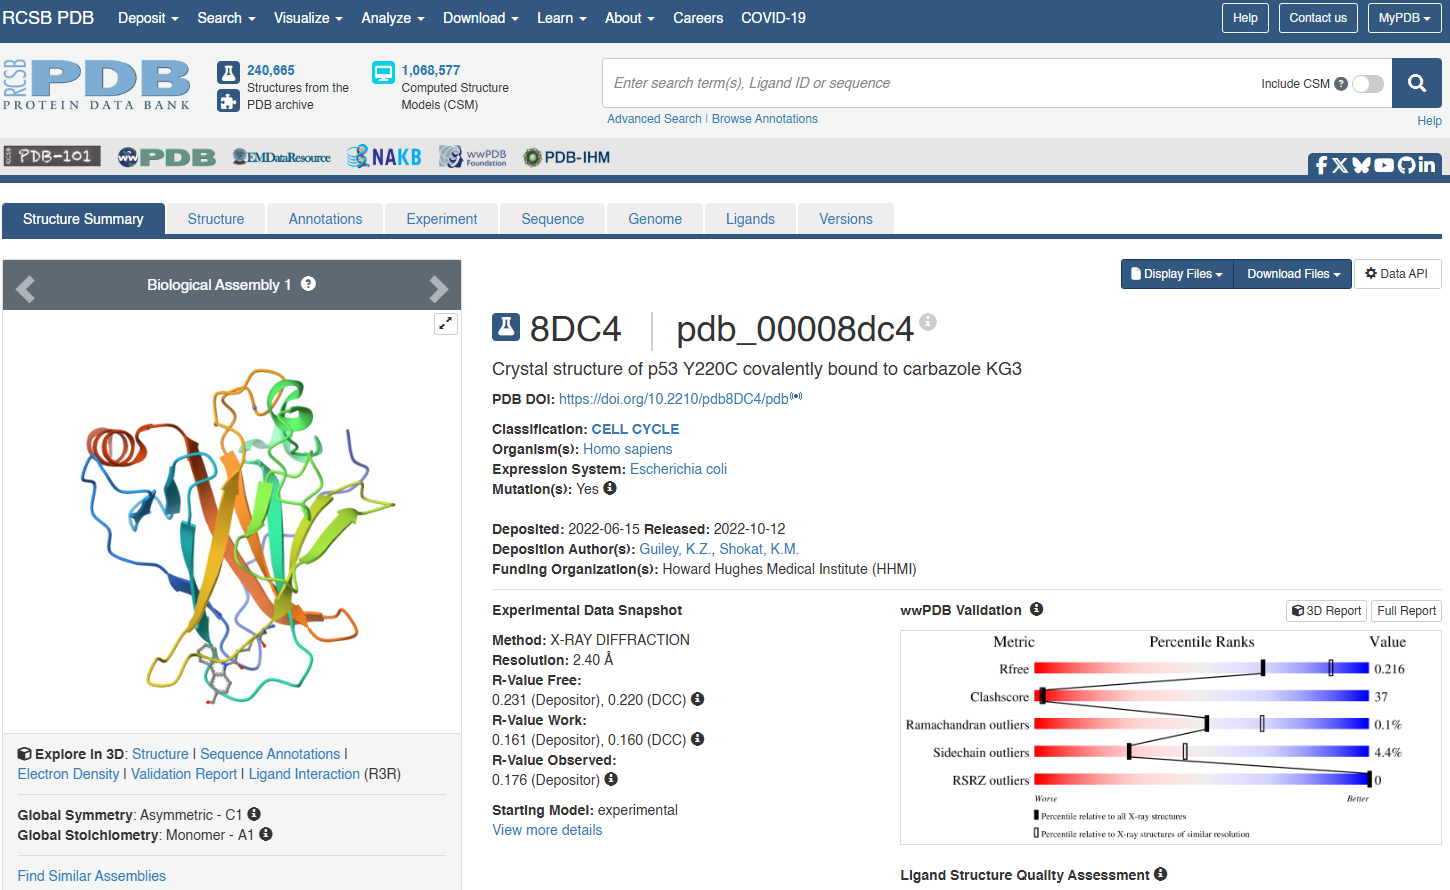
Task: Go to previous biological assembly arrow
Action: [x=26, y=288]
